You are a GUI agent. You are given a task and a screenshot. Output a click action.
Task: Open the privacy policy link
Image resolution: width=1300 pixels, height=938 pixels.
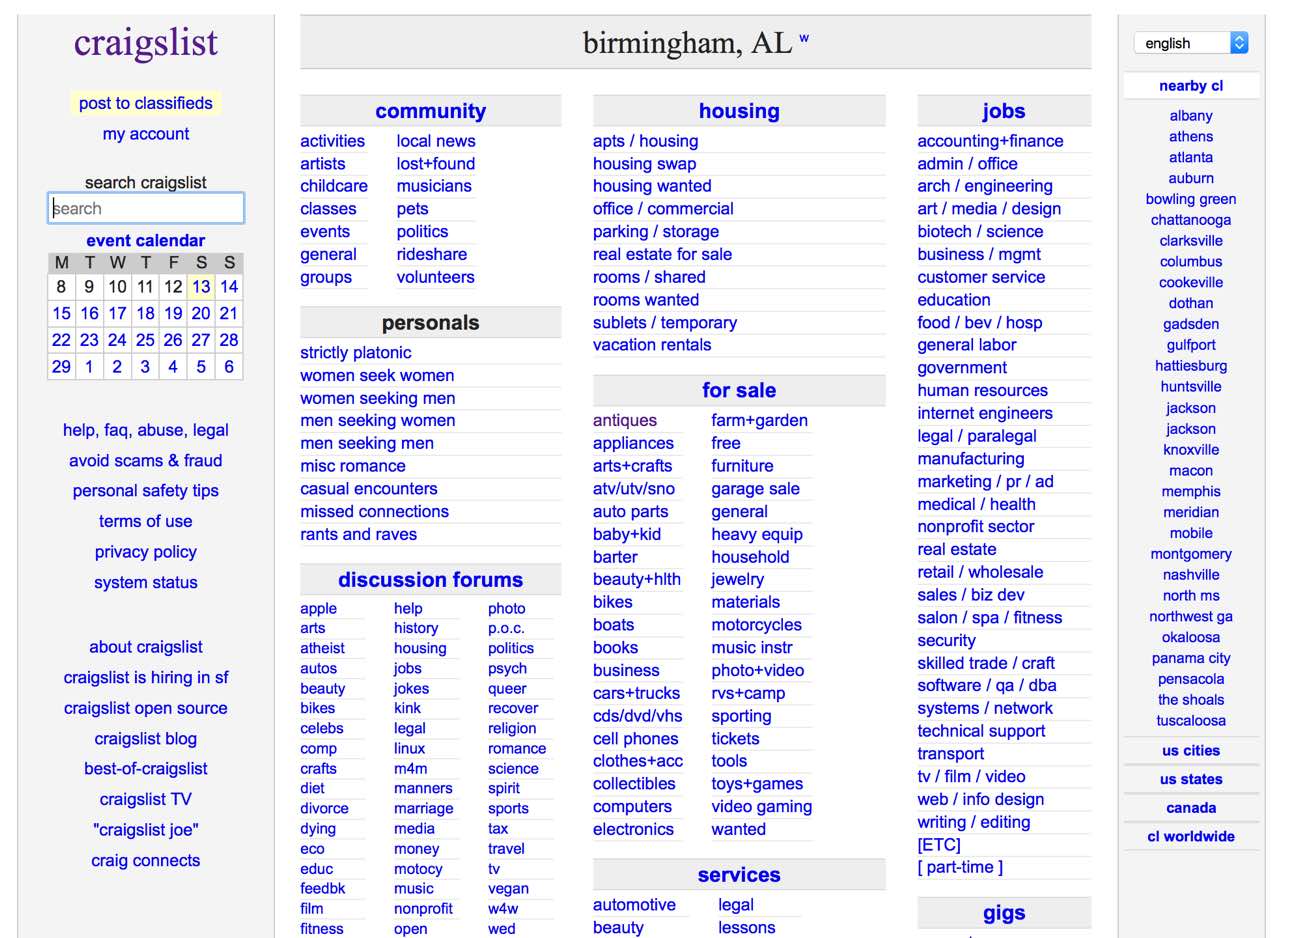146,552
